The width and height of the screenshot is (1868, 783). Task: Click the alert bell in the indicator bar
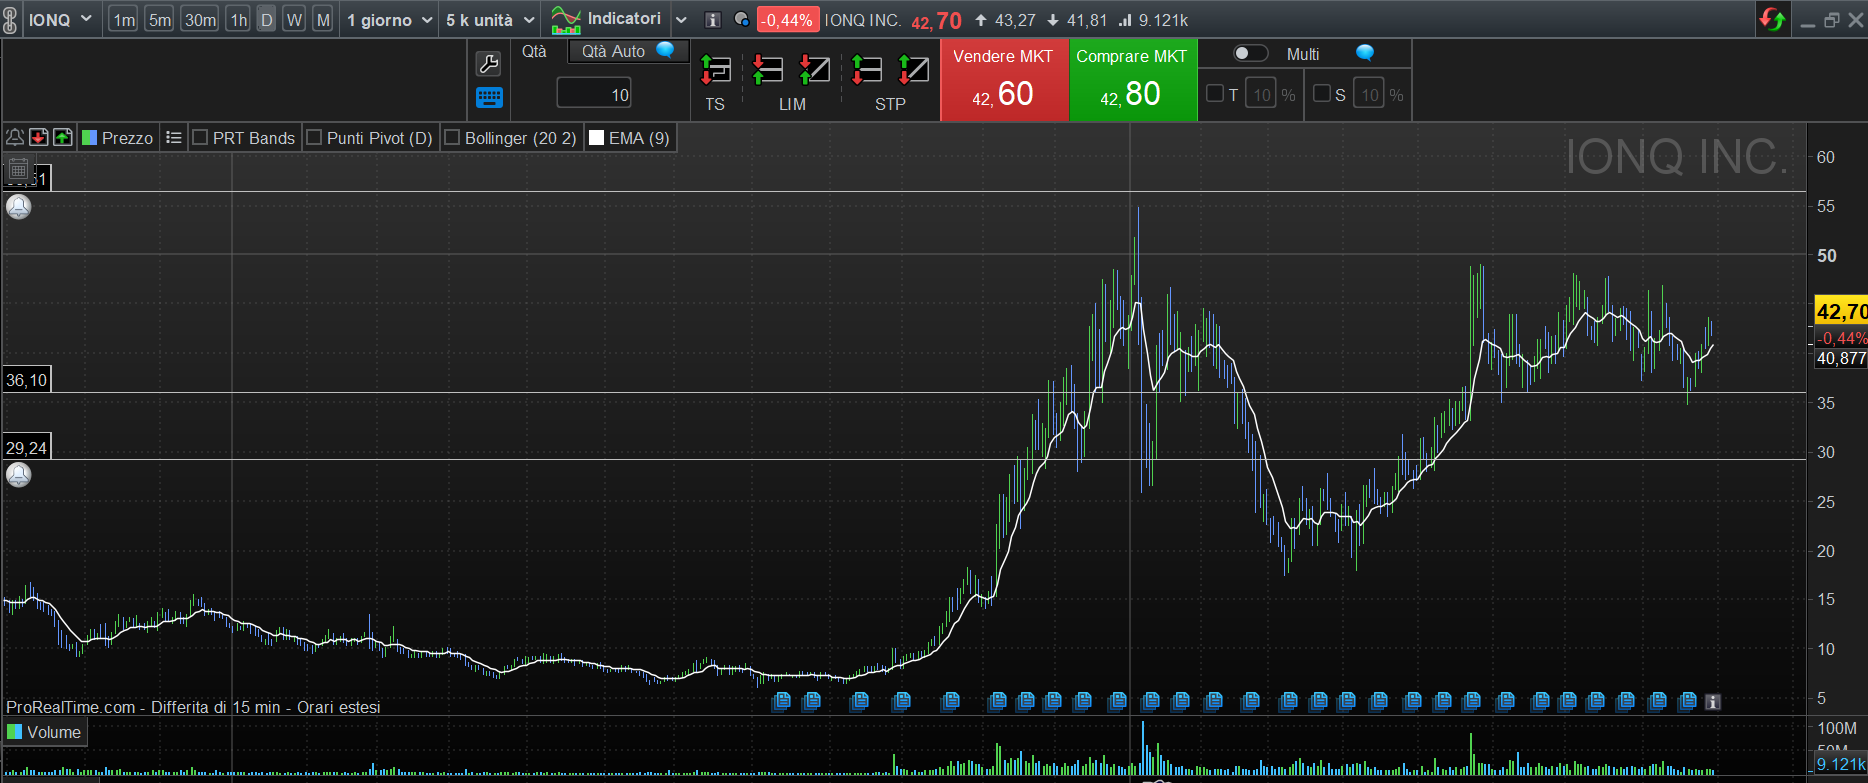[15, 137]
